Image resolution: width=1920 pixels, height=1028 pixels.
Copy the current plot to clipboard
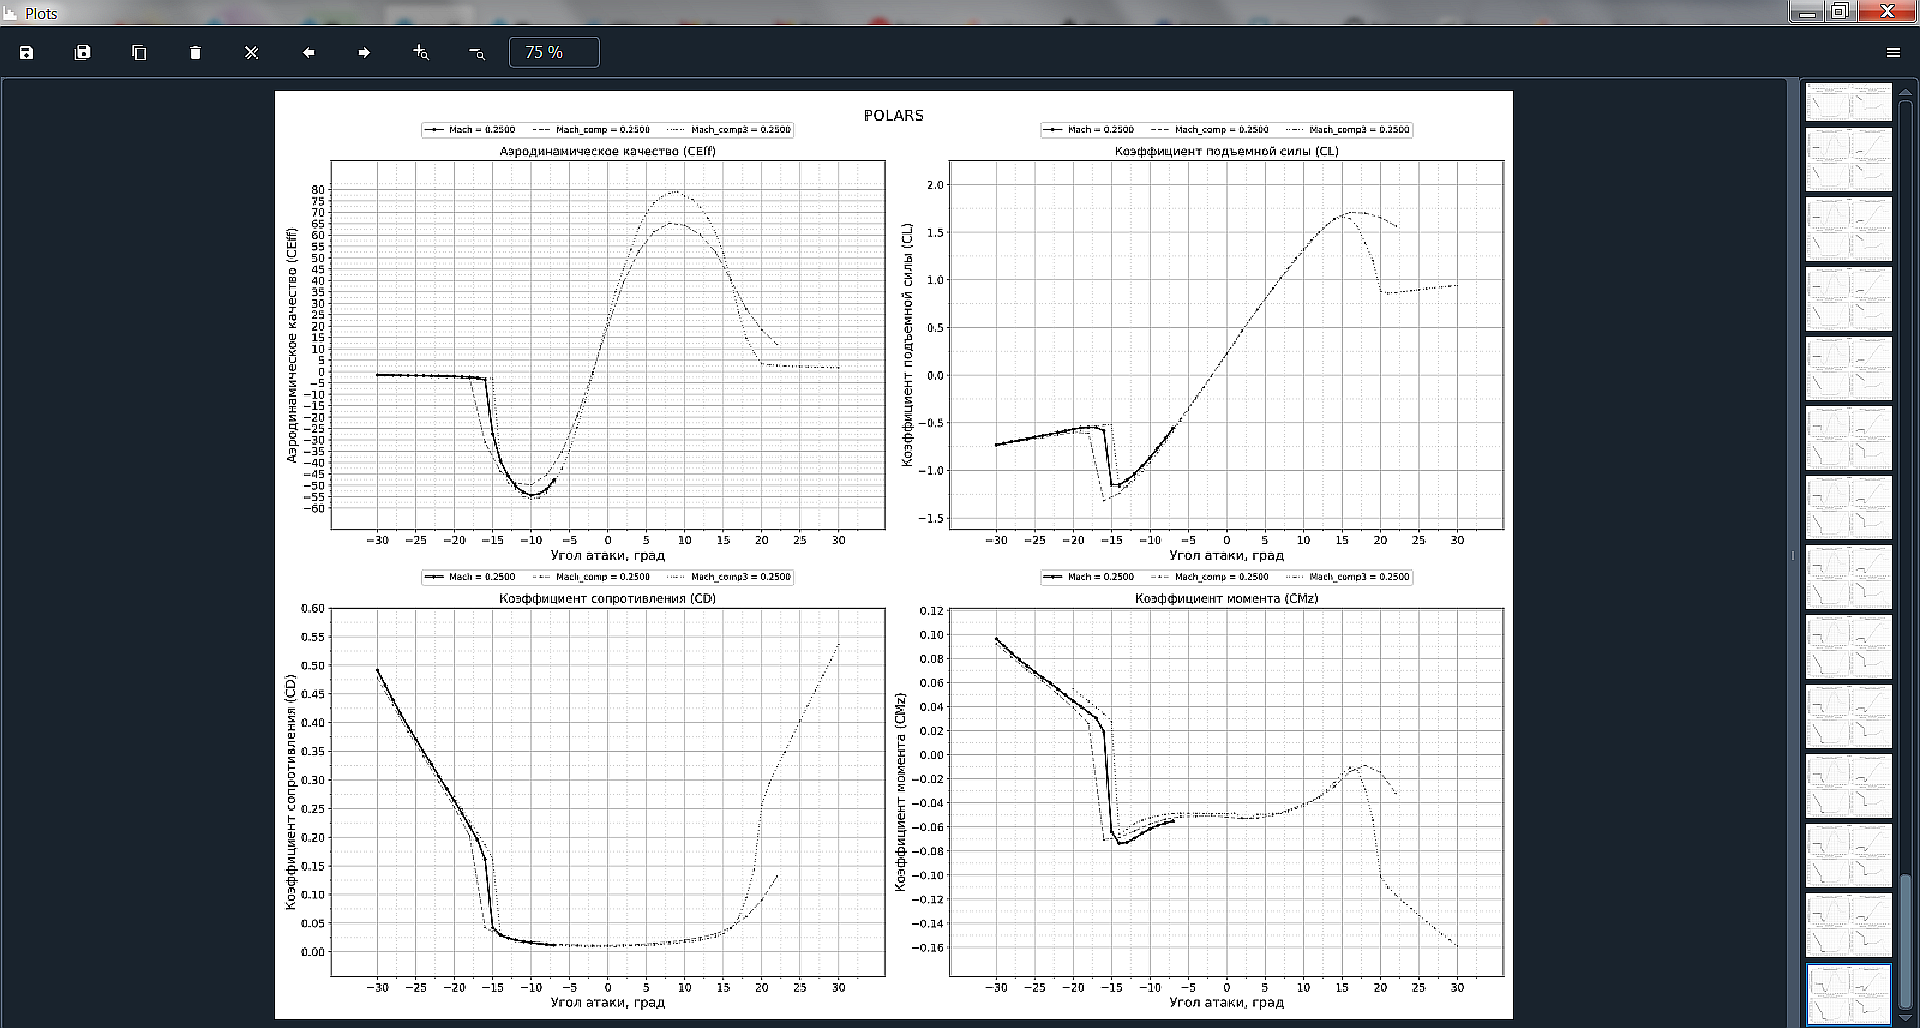139,53
